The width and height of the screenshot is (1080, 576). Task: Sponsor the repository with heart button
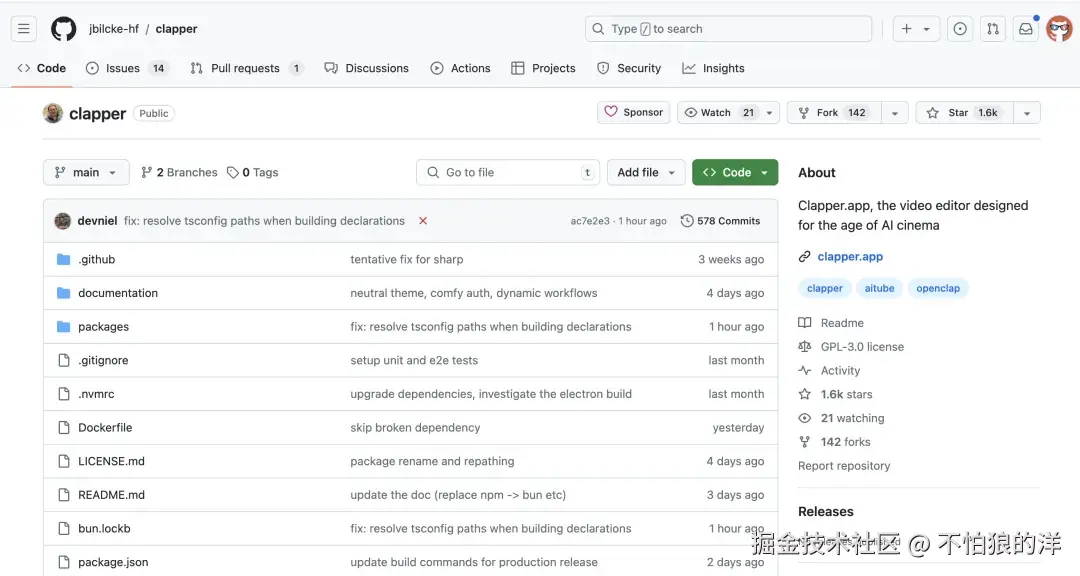click(634, 112)
